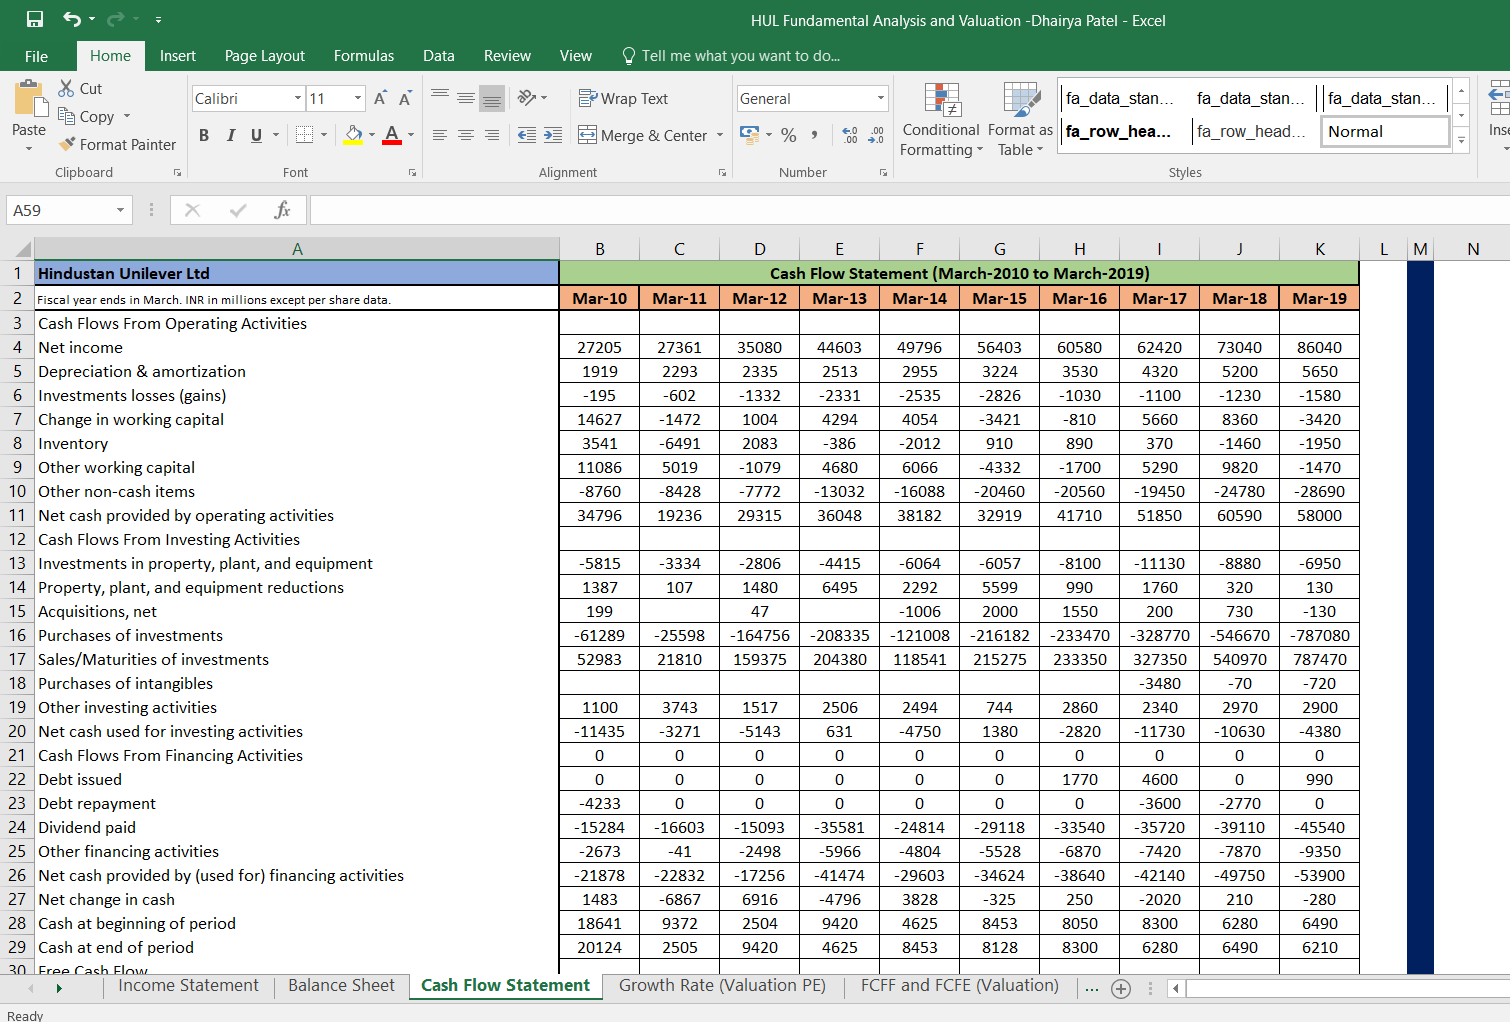
Task: Apply the yellow Fill Color bucket
Action: coord(354,135)
